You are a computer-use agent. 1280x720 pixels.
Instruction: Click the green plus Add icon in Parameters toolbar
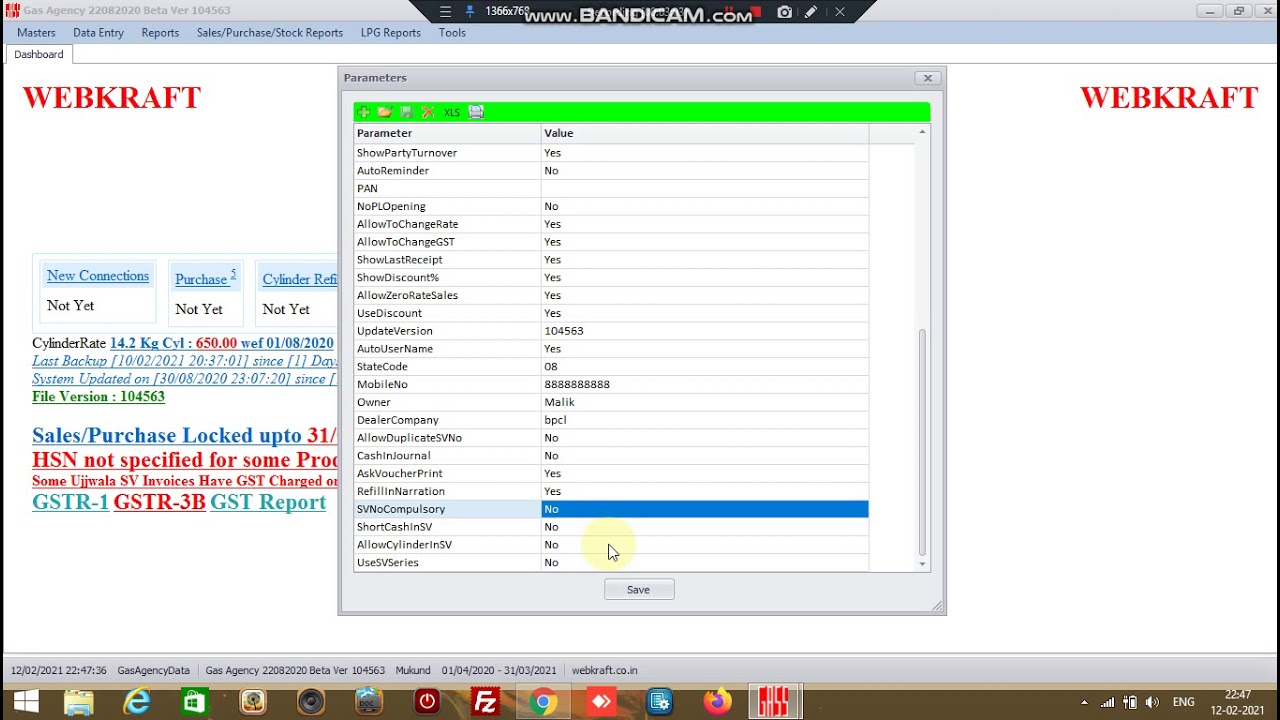click(363, 112)
